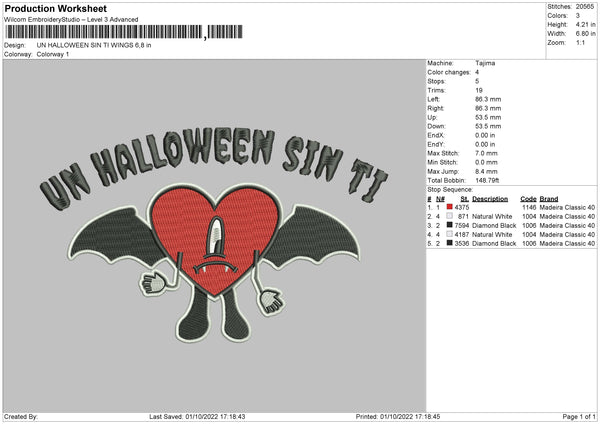Click the black swatch with 3536 stitches

coord(451,243)
